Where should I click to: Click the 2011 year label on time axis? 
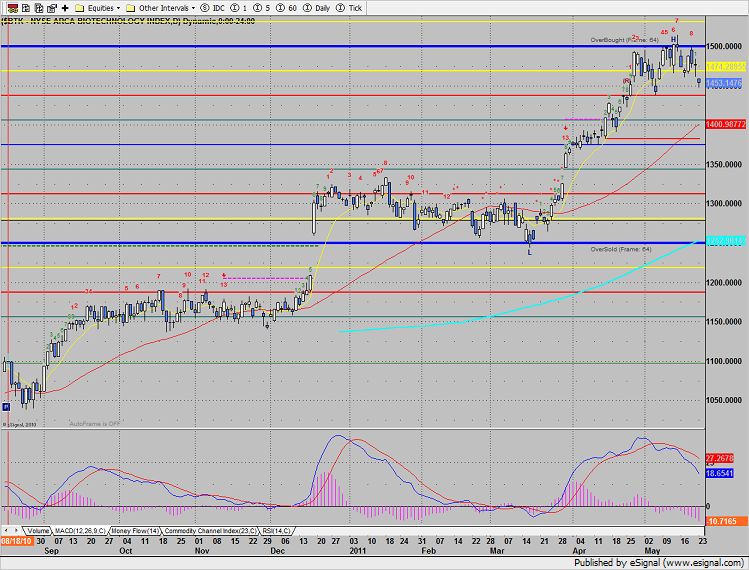[x=357, y=550]
